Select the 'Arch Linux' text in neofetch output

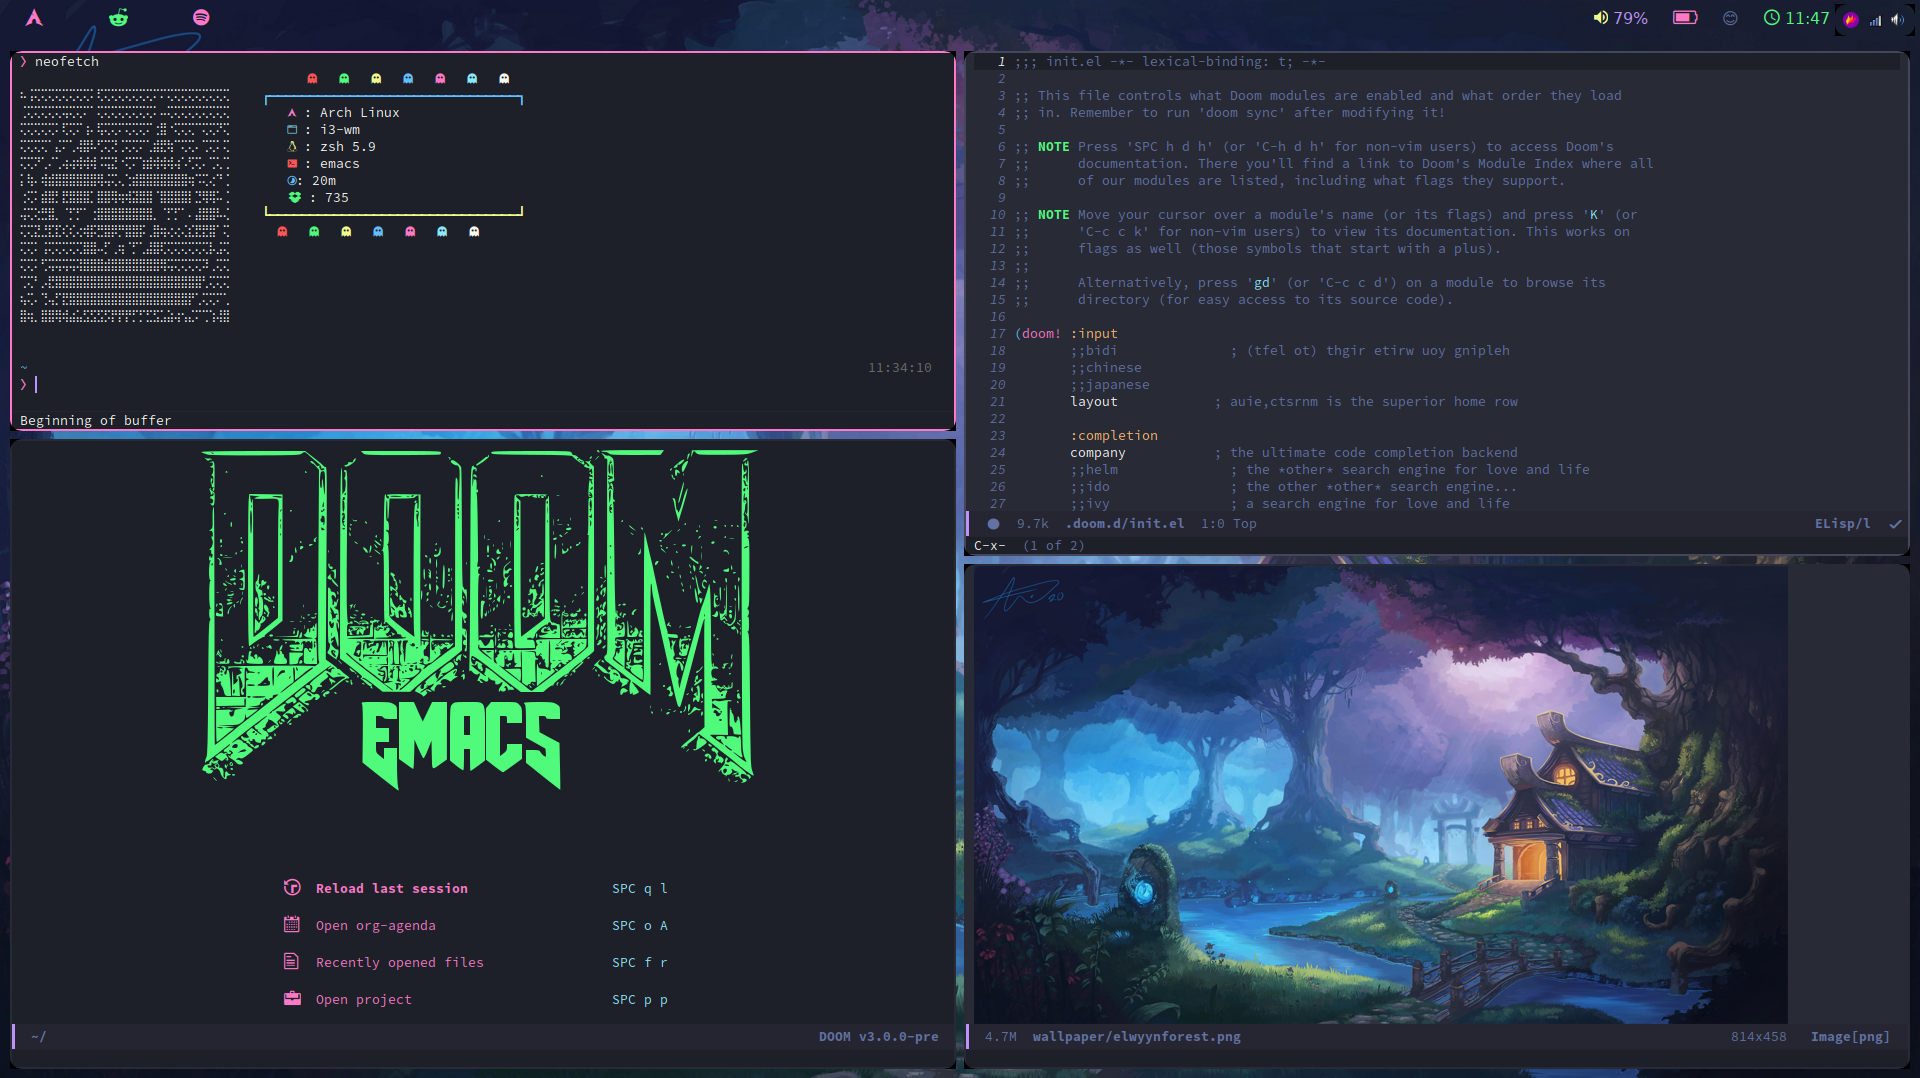[359, 113]
